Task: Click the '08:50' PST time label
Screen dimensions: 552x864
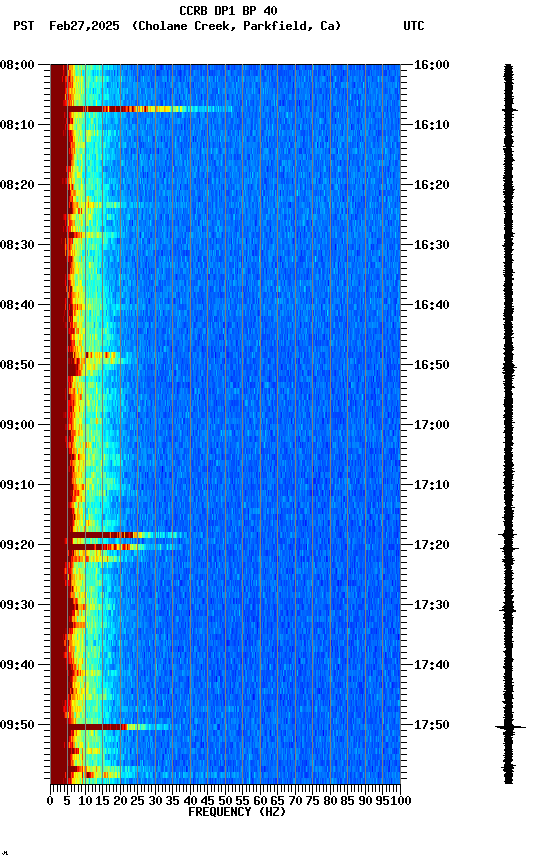Action: [x=17, y=365]
